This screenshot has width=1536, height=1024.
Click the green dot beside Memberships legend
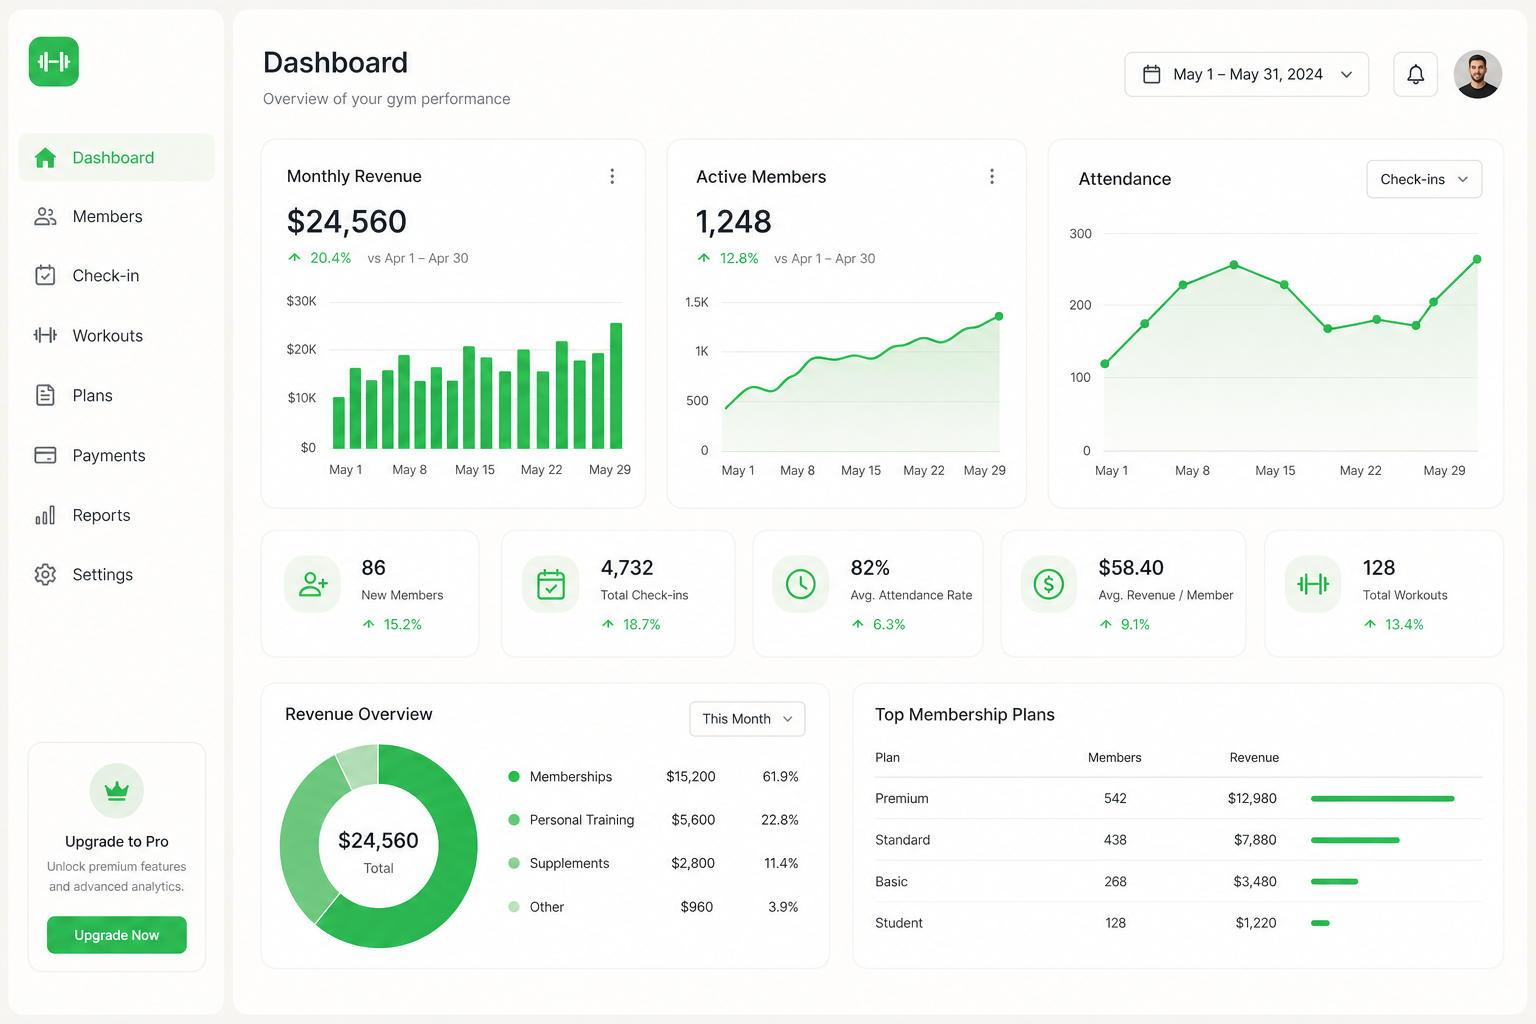(x=514, y=776)
